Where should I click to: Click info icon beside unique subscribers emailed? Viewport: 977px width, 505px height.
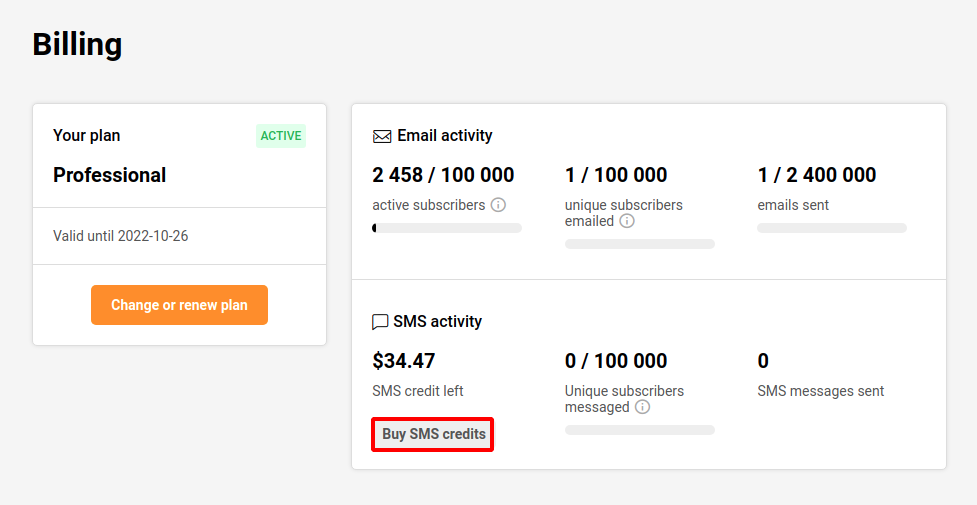point(627,221)
